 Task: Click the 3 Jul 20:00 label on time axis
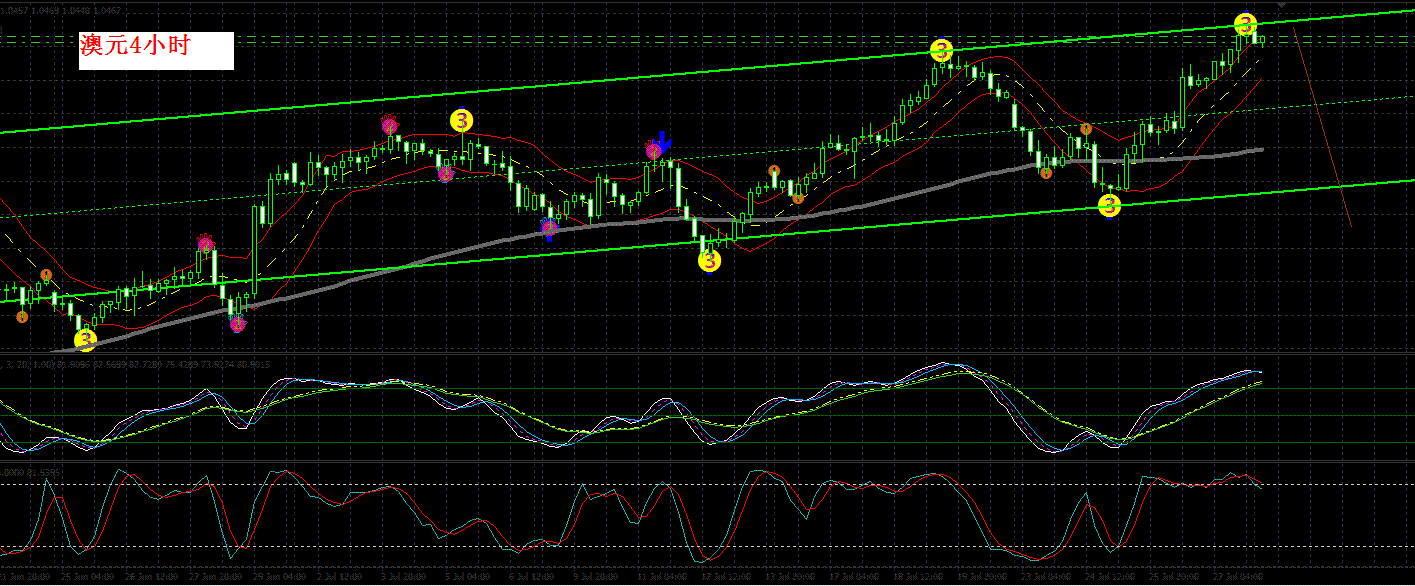[x=403, y=578]
